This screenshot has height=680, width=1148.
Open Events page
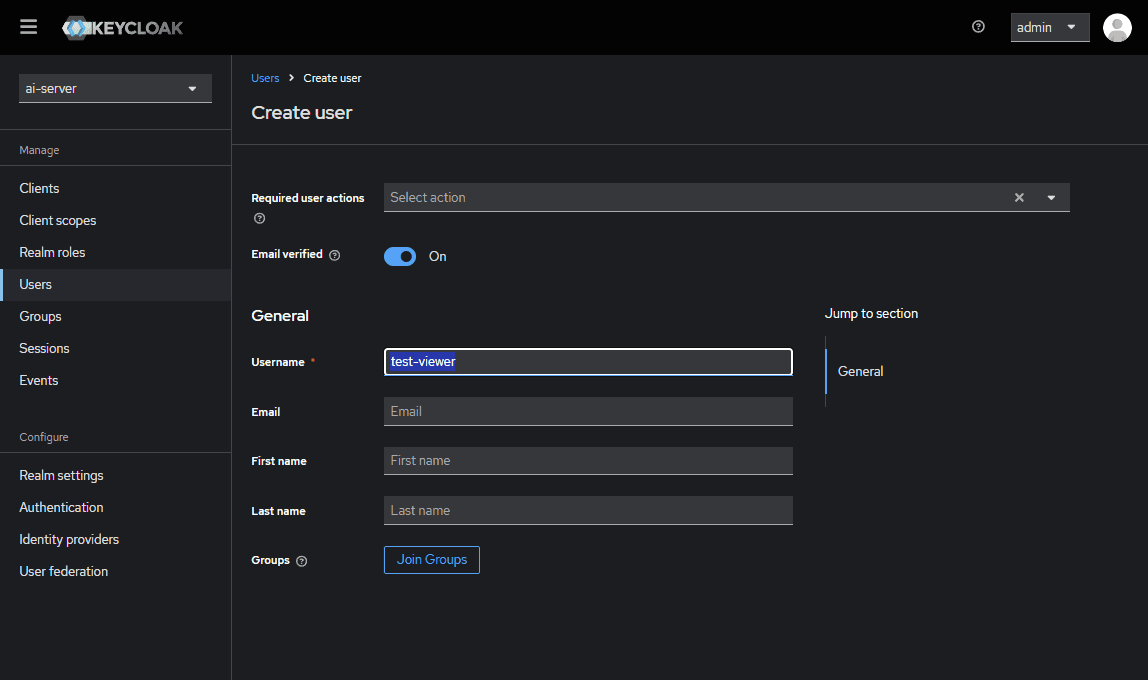(116, 381)
